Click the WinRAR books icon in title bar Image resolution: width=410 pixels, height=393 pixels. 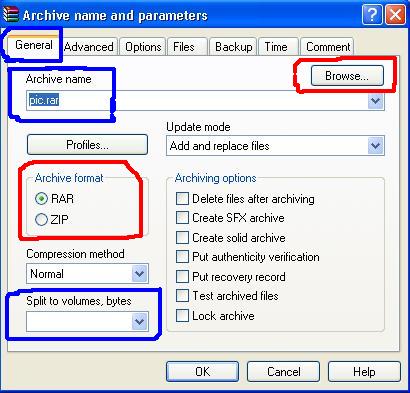click(x=11, y=15)
